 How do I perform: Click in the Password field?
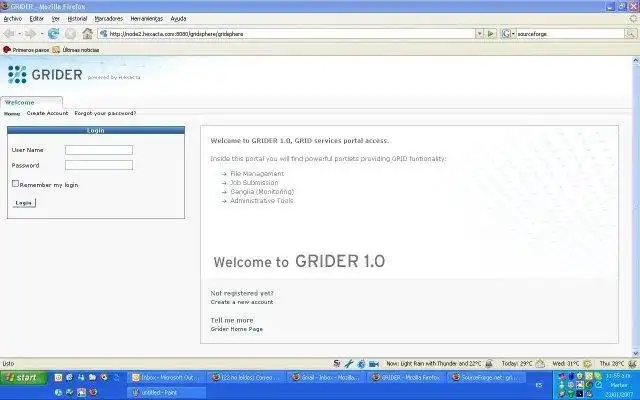(99, 165)
